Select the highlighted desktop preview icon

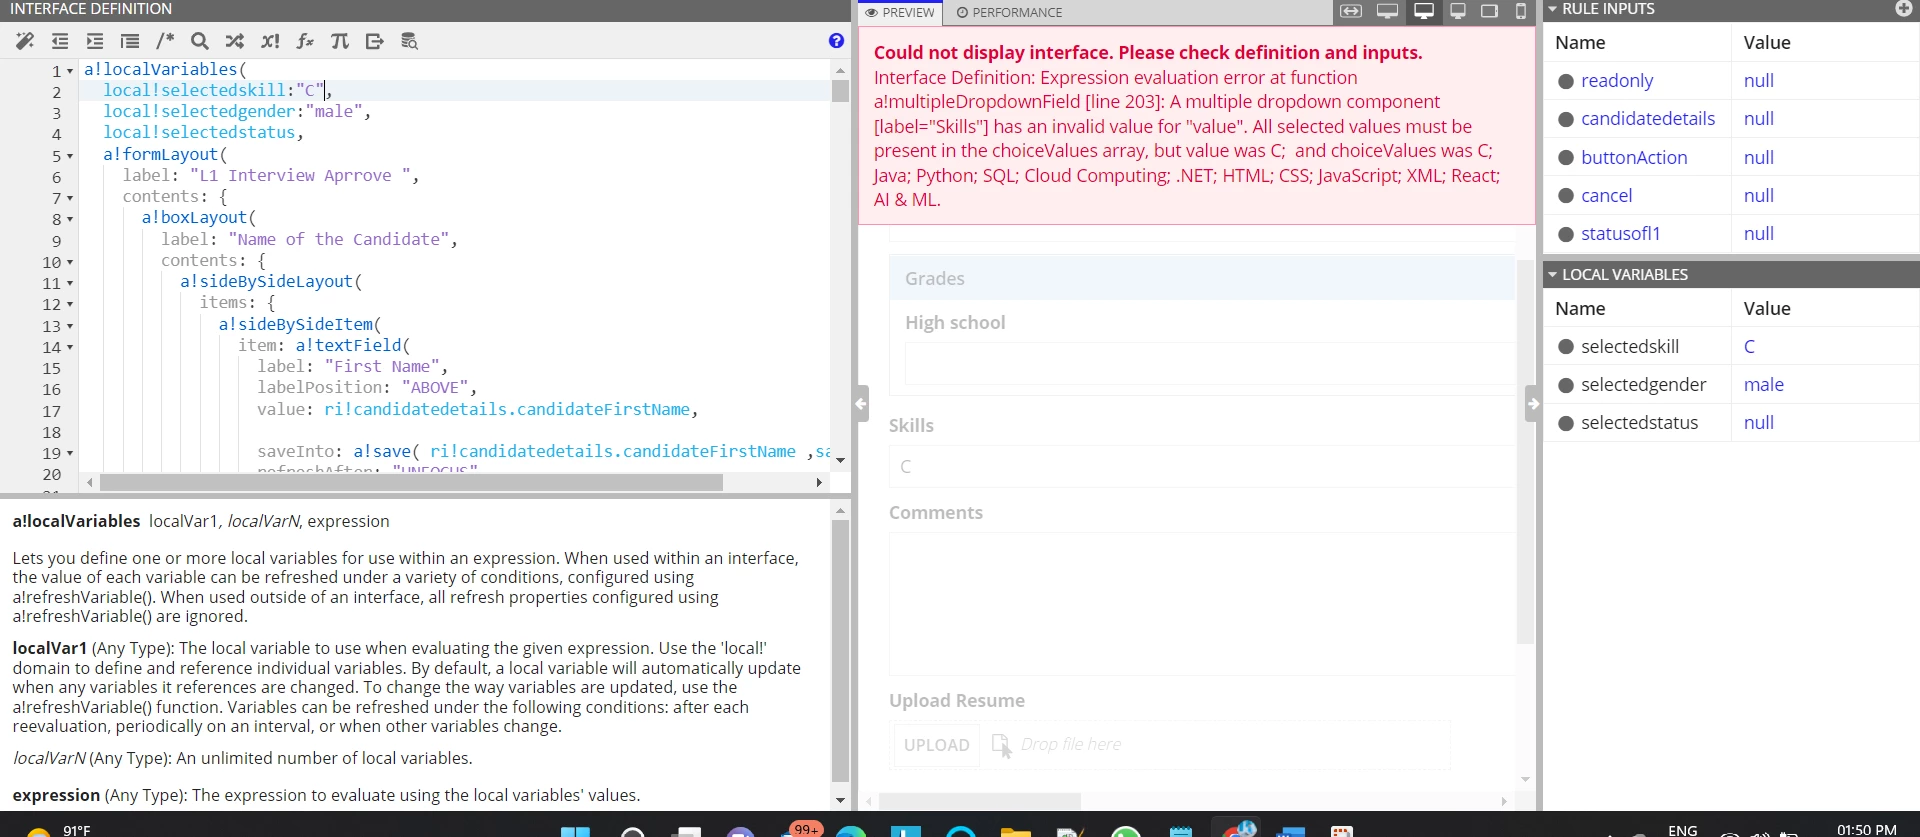click(1423, 11)
